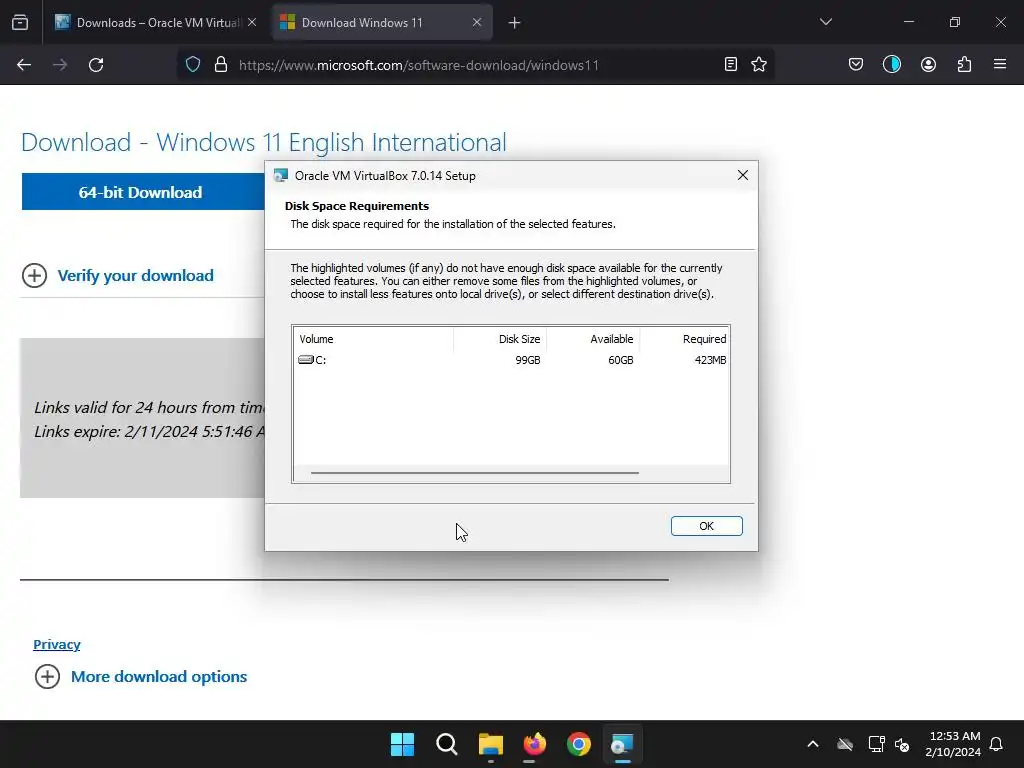Click the network status tray icon

coord(876,744)
